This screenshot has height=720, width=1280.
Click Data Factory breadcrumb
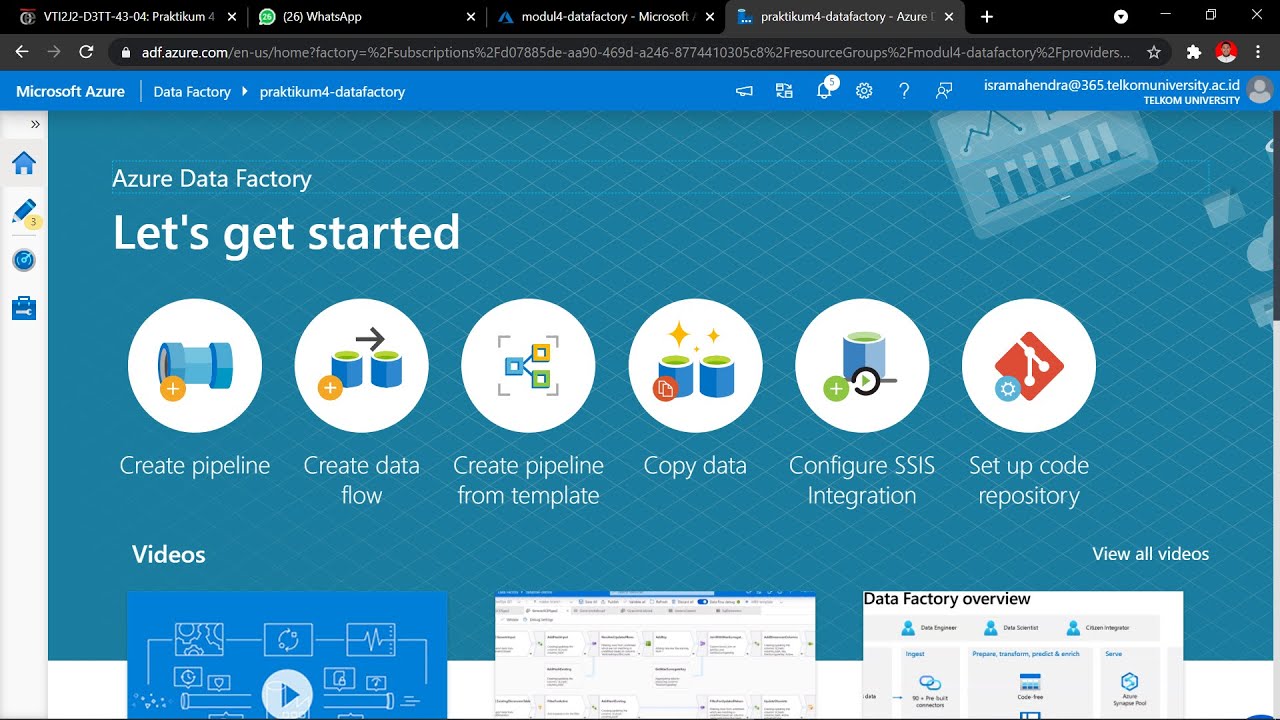192,91
